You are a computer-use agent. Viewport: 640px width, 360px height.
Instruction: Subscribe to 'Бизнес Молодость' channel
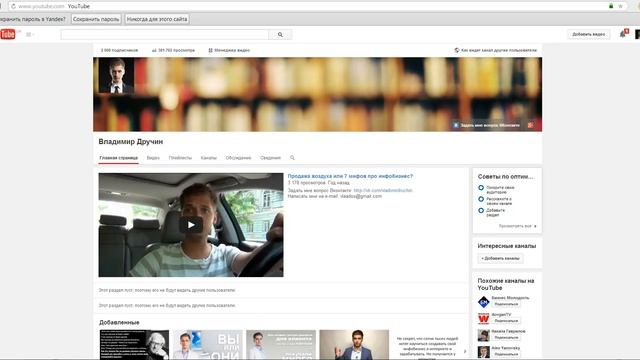pyautogui.click(x=506, y=304)
